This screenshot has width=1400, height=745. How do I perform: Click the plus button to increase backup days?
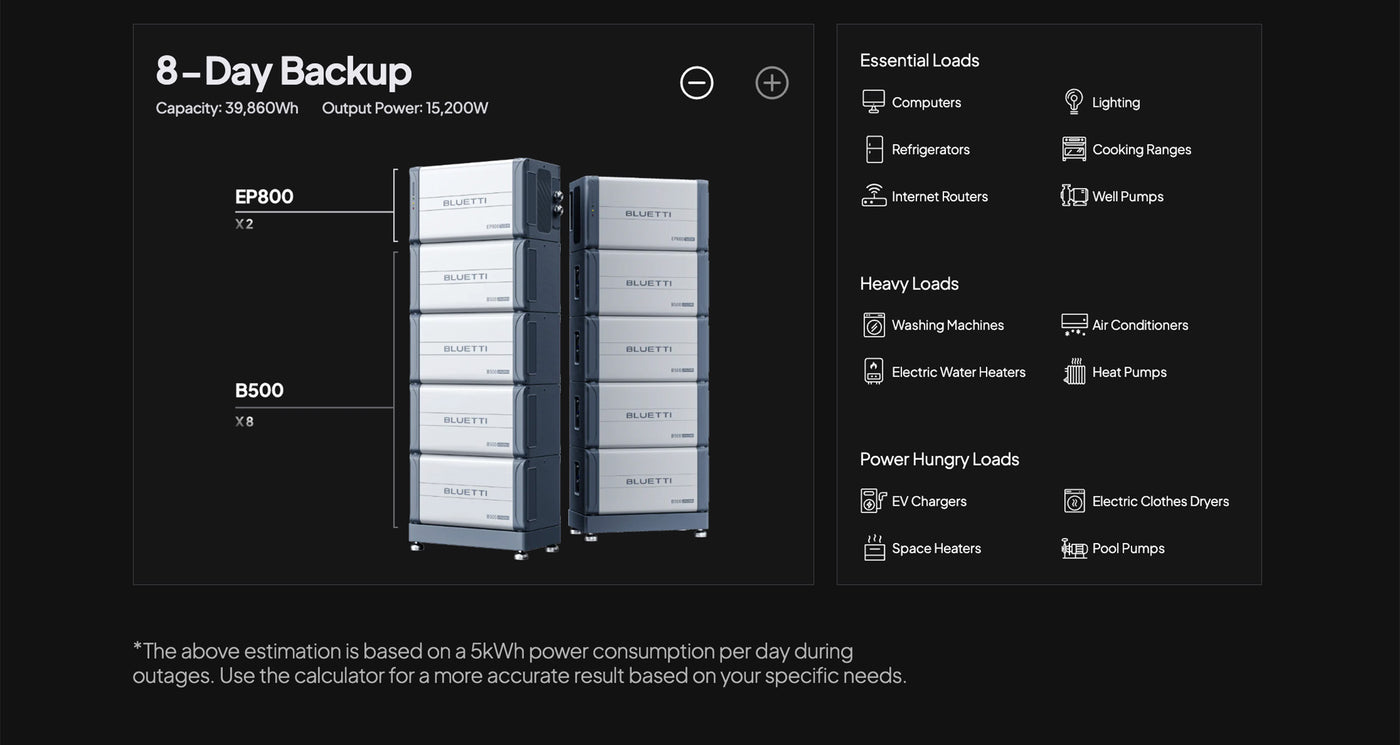click(772, 83)
